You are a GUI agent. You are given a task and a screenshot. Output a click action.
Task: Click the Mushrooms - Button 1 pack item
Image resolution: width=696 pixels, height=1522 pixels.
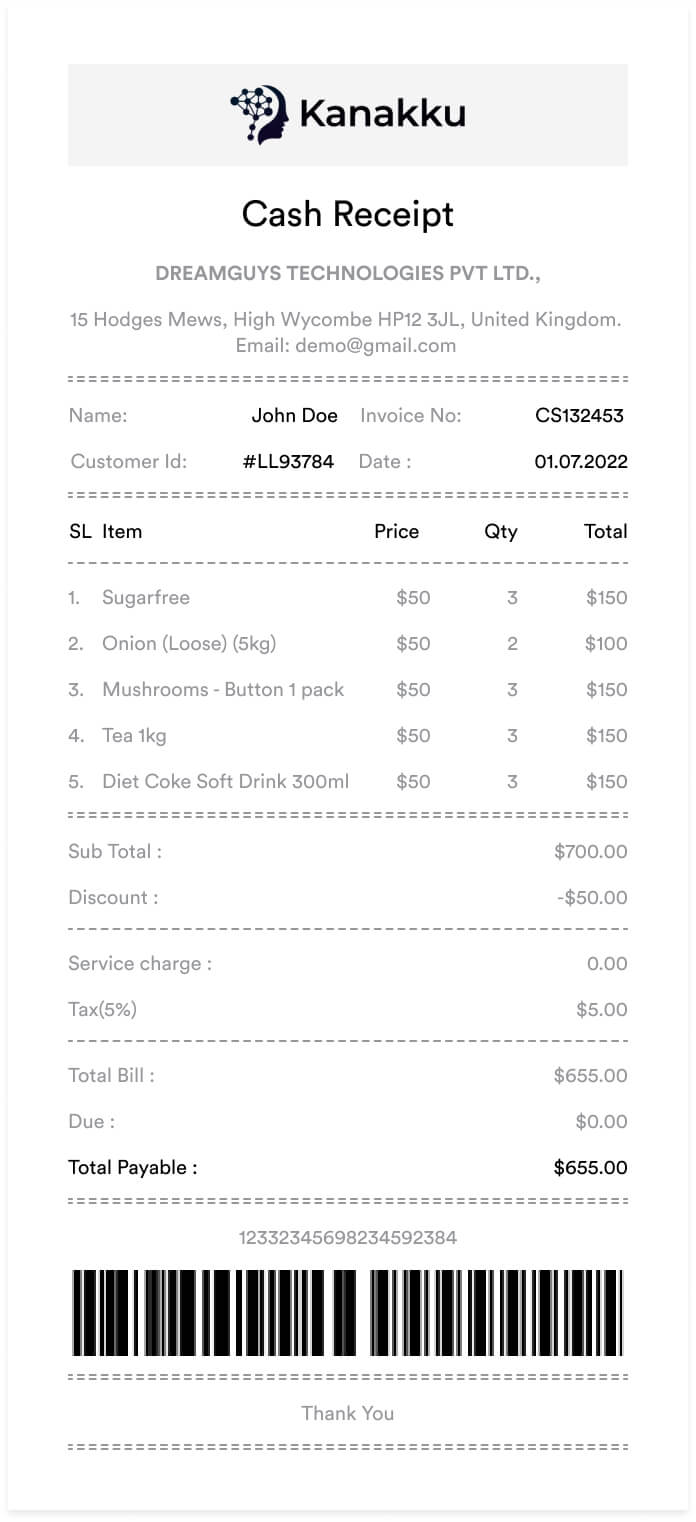pyautogui.click(x=223, y=690)
